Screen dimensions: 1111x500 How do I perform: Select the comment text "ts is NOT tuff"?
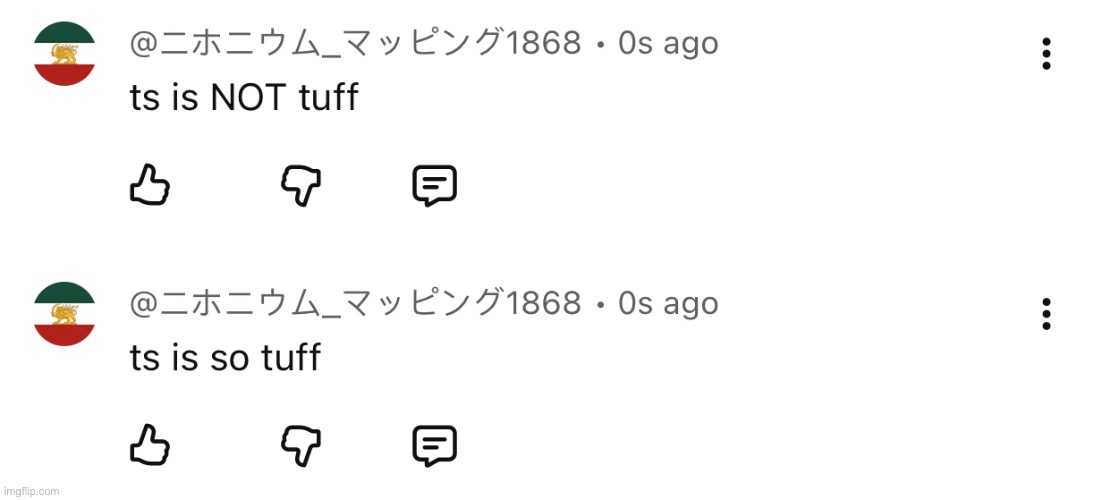pyautogui.click(x=243, y=98)
